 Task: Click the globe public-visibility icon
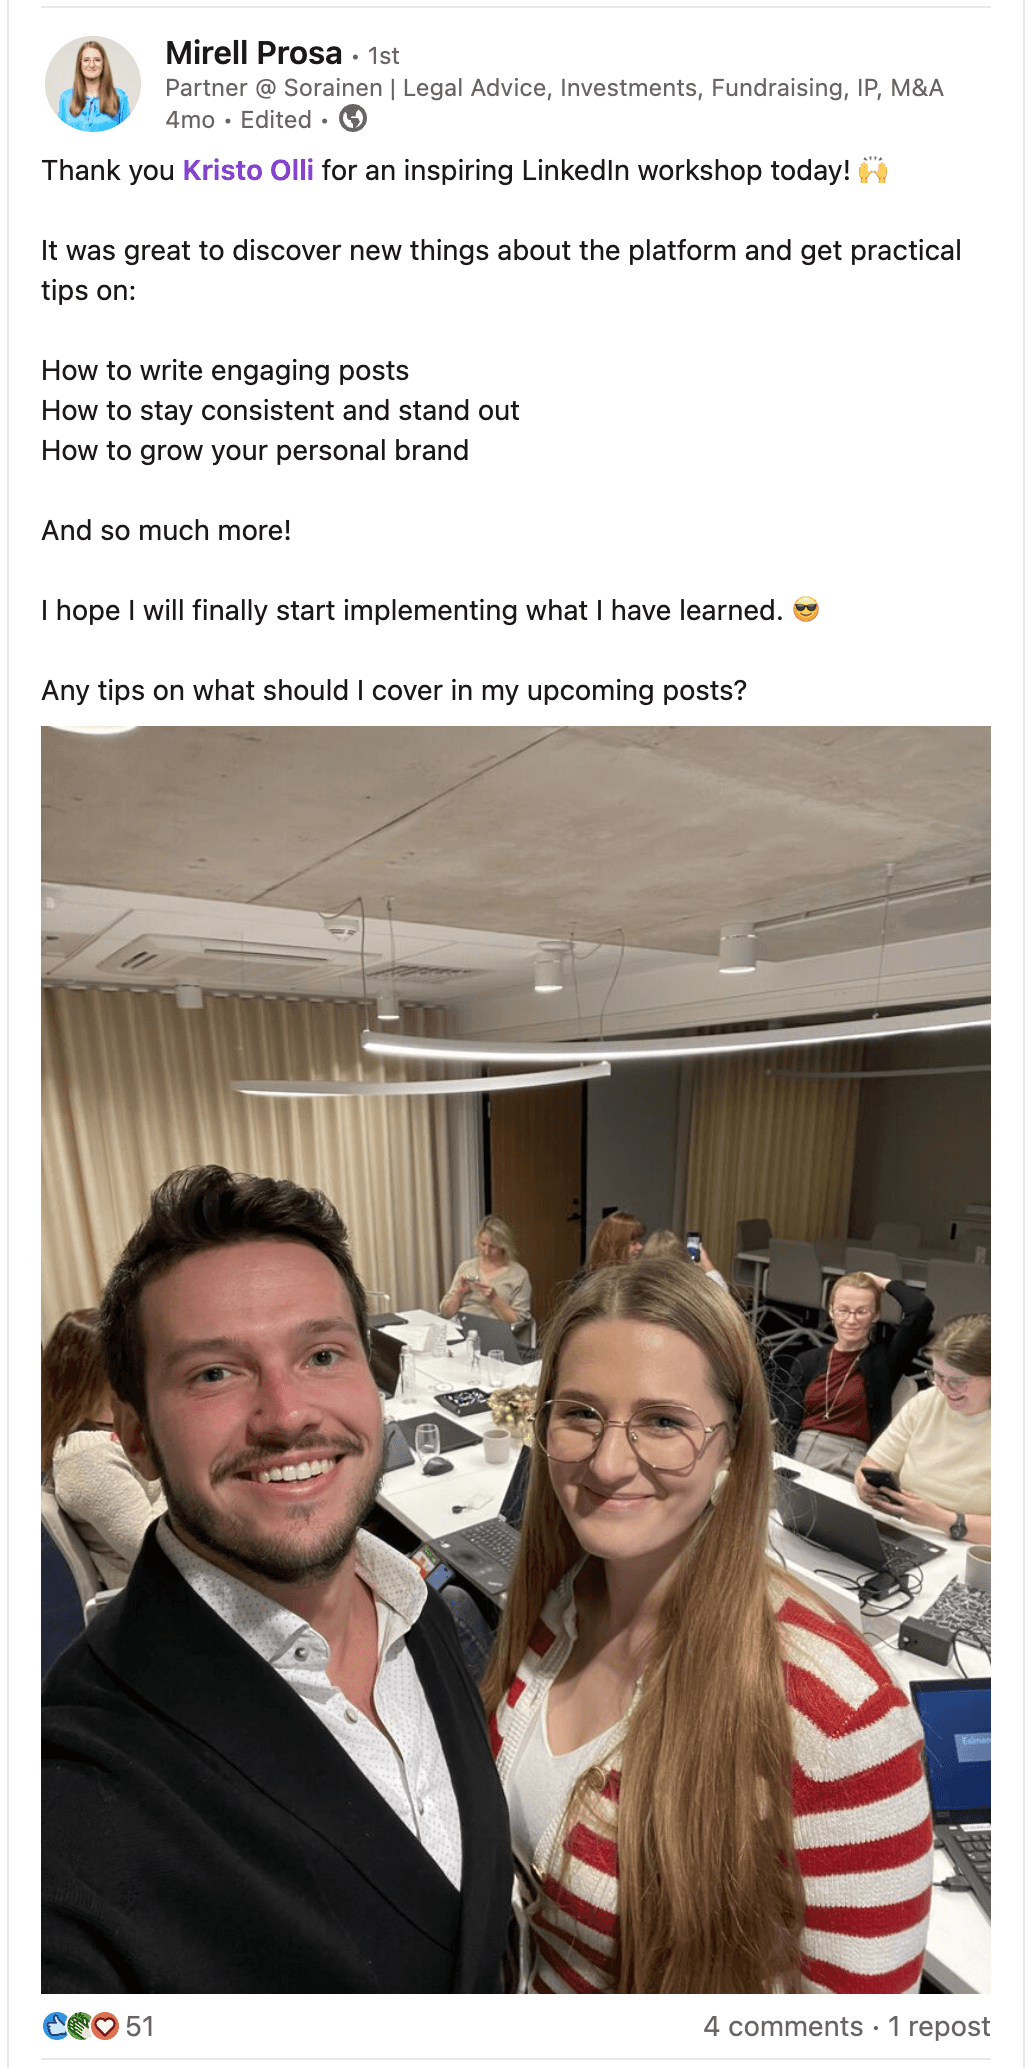pos(353,120)
